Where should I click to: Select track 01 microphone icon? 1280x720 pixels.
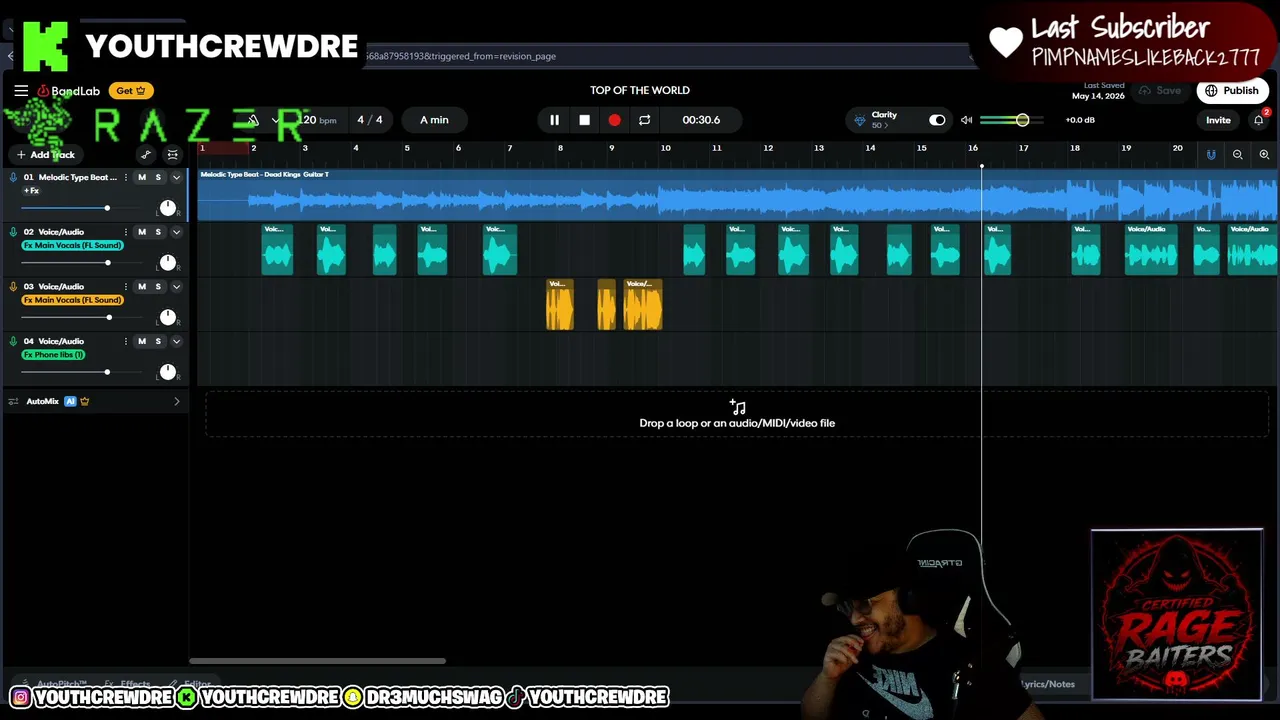(13, 178)
